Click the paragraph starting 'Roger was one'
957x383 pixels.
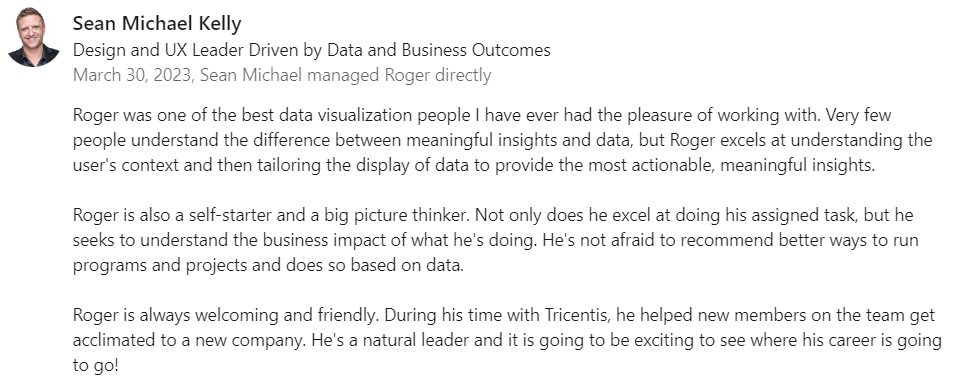point(502,140)
